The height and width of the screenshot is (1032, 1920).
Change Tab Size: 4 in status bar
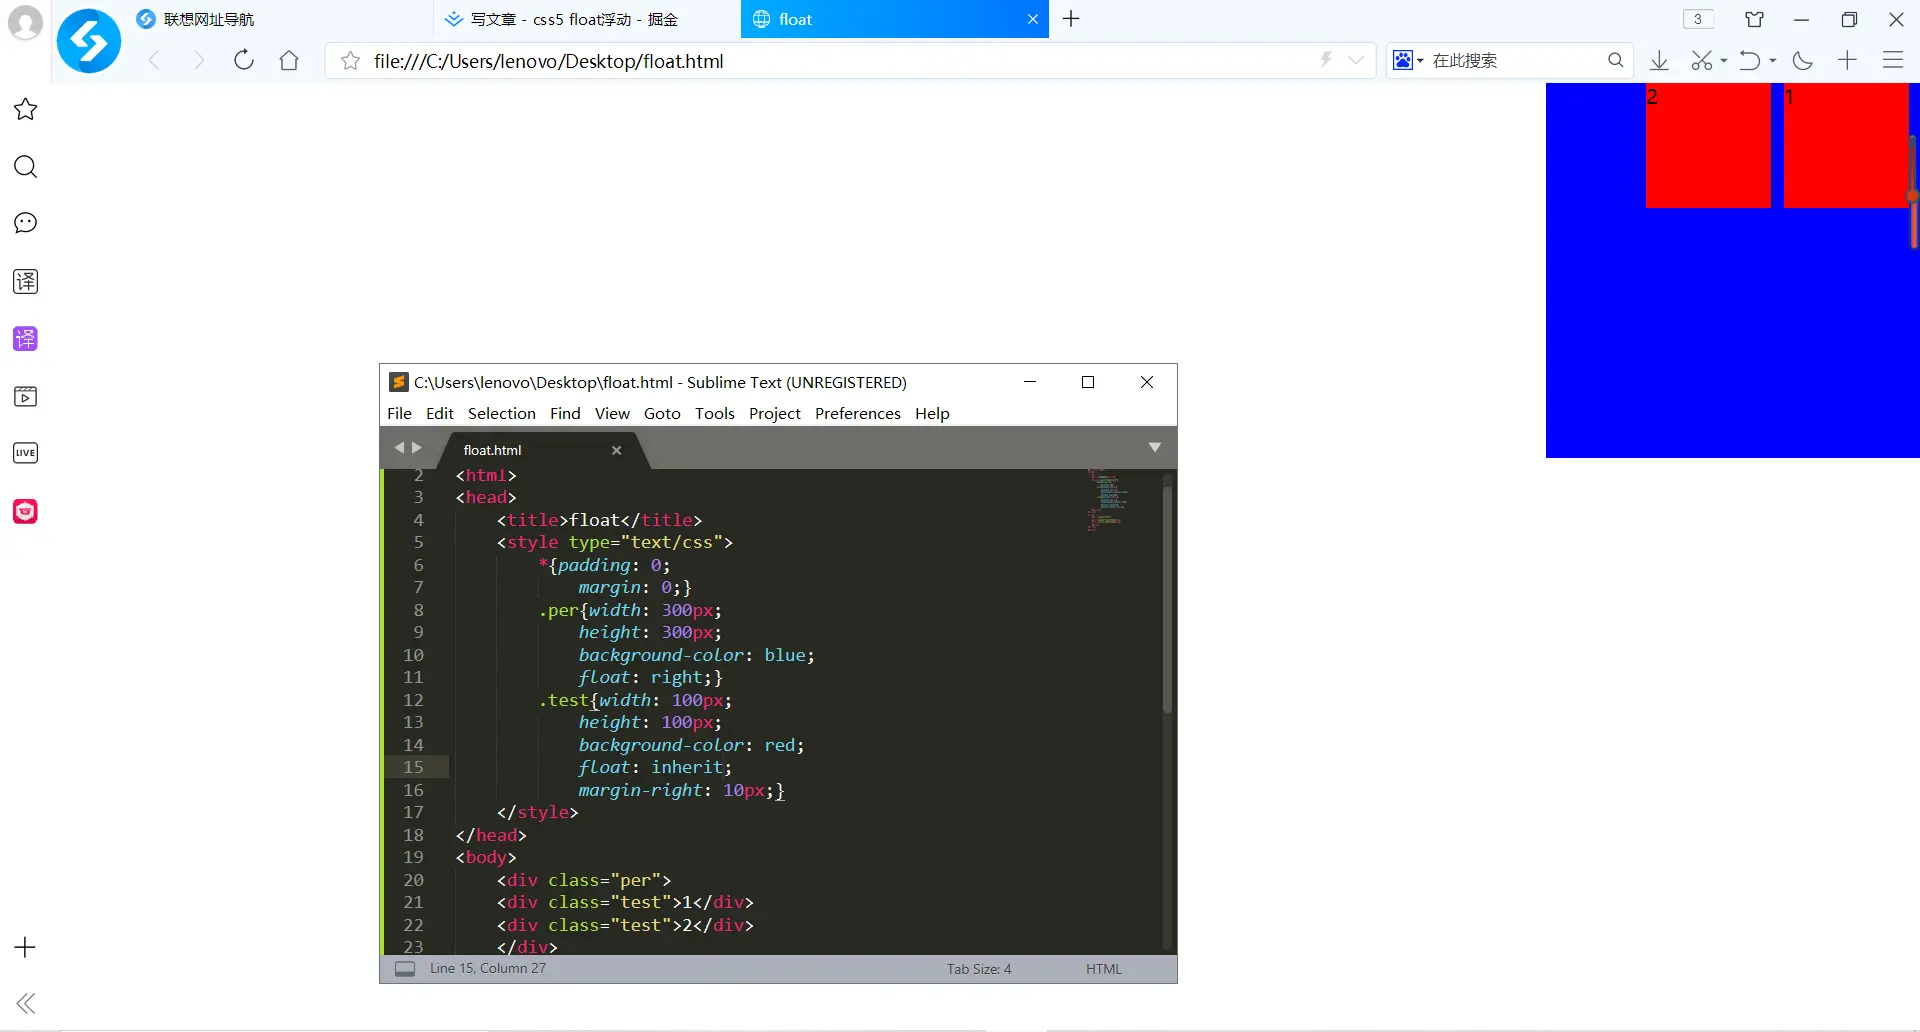[979, 969]
